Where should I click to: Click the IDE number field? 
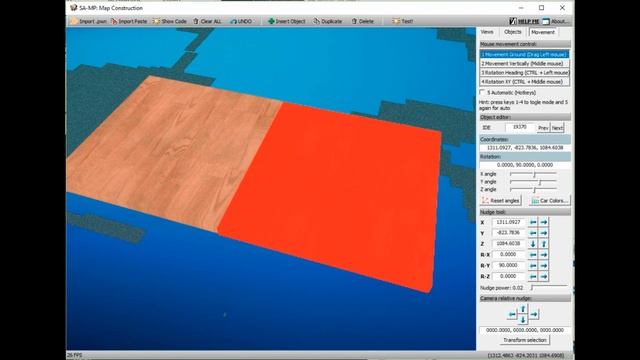[520, 127]
